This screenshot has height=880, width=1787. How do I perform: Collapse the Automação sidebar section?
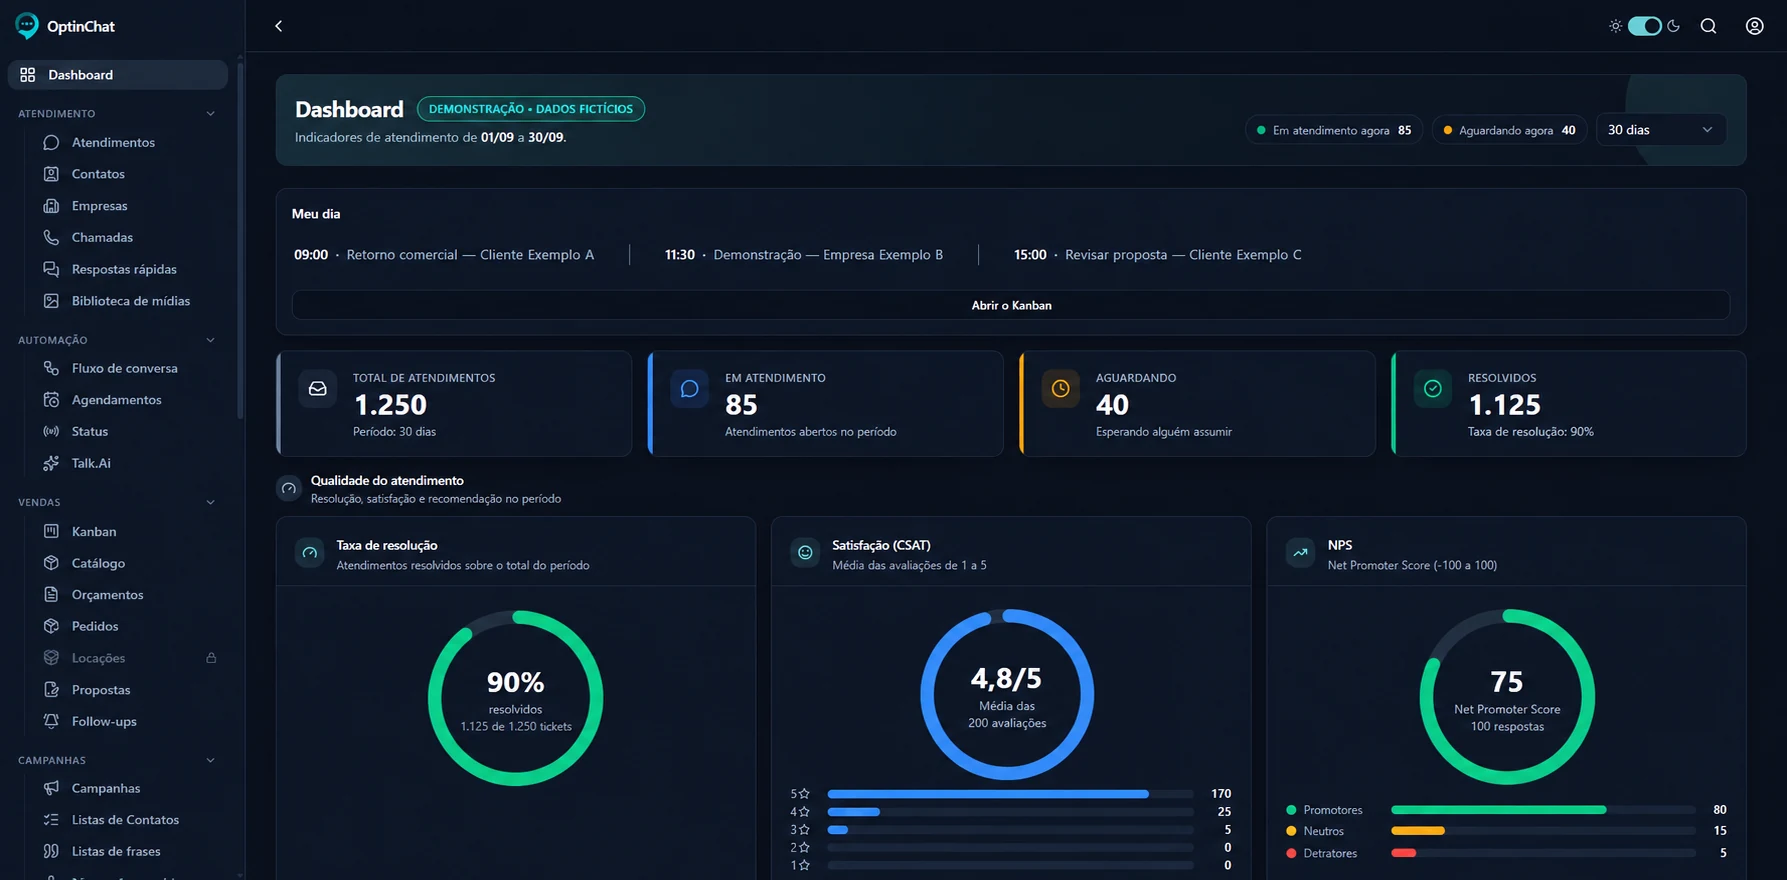click(210, 340)
